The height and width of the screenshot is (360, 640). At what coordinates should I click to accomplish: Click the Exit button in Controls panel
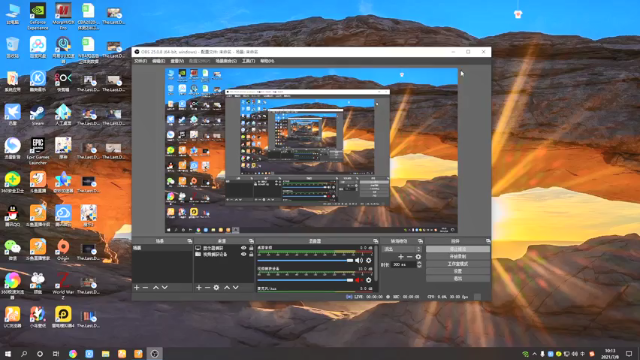pos(458,278)
